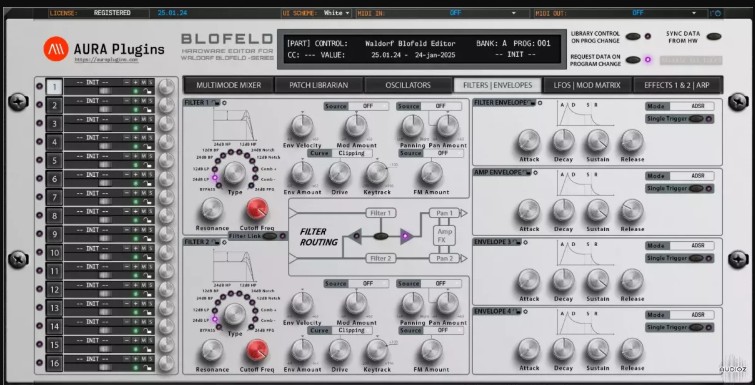Click the LCD display showing BANK: A PROG: 001

(x=421, y=49)
